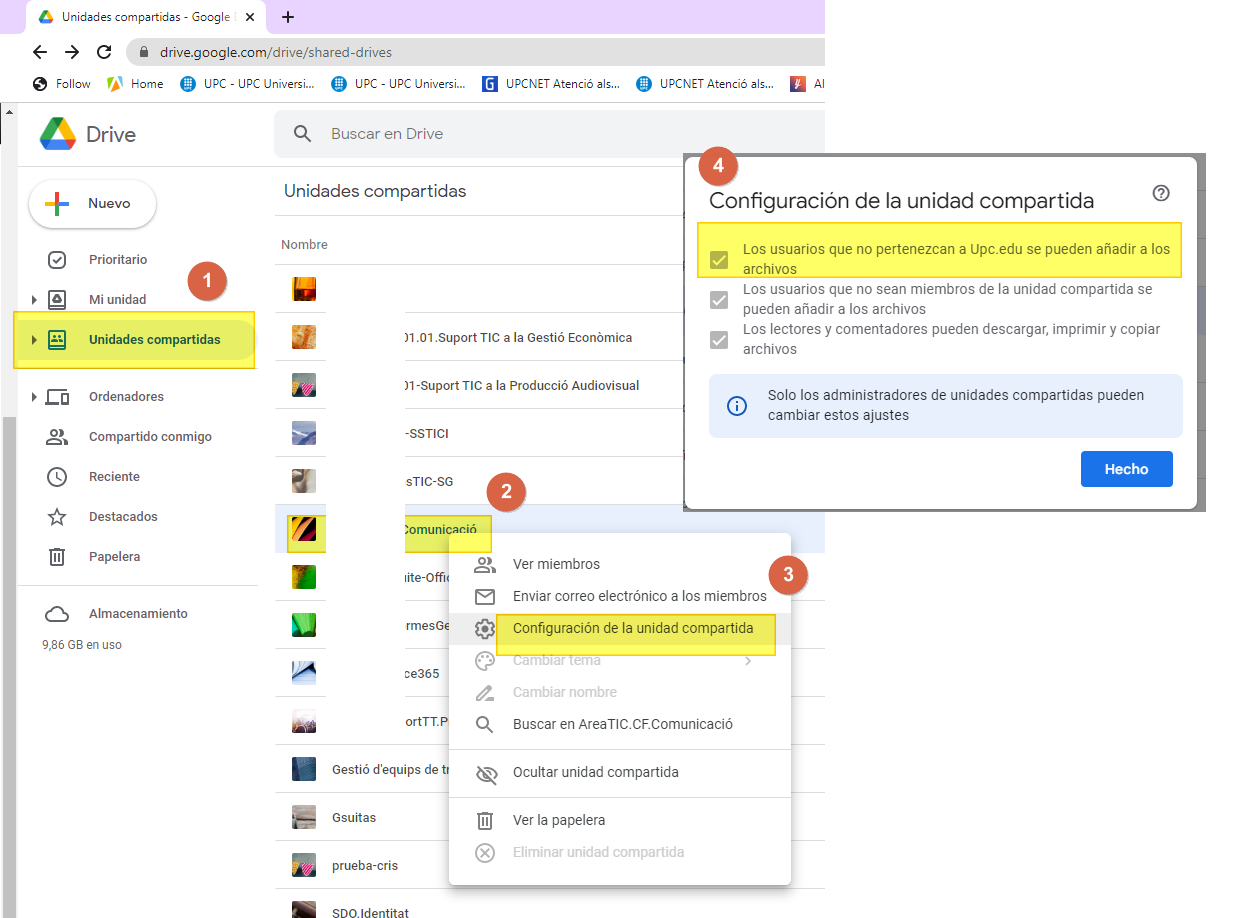This screenshot has width=1257, height=918.
Task: Toggle checkbox for readers and commenters downloading
Action: pyautogui.click(x=719, y=340)
